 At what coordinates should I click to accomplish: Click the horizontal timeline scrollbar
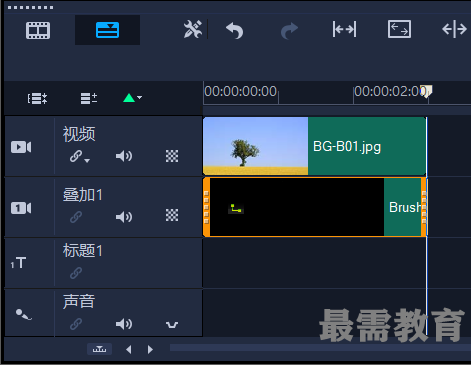tap(320, 348)
